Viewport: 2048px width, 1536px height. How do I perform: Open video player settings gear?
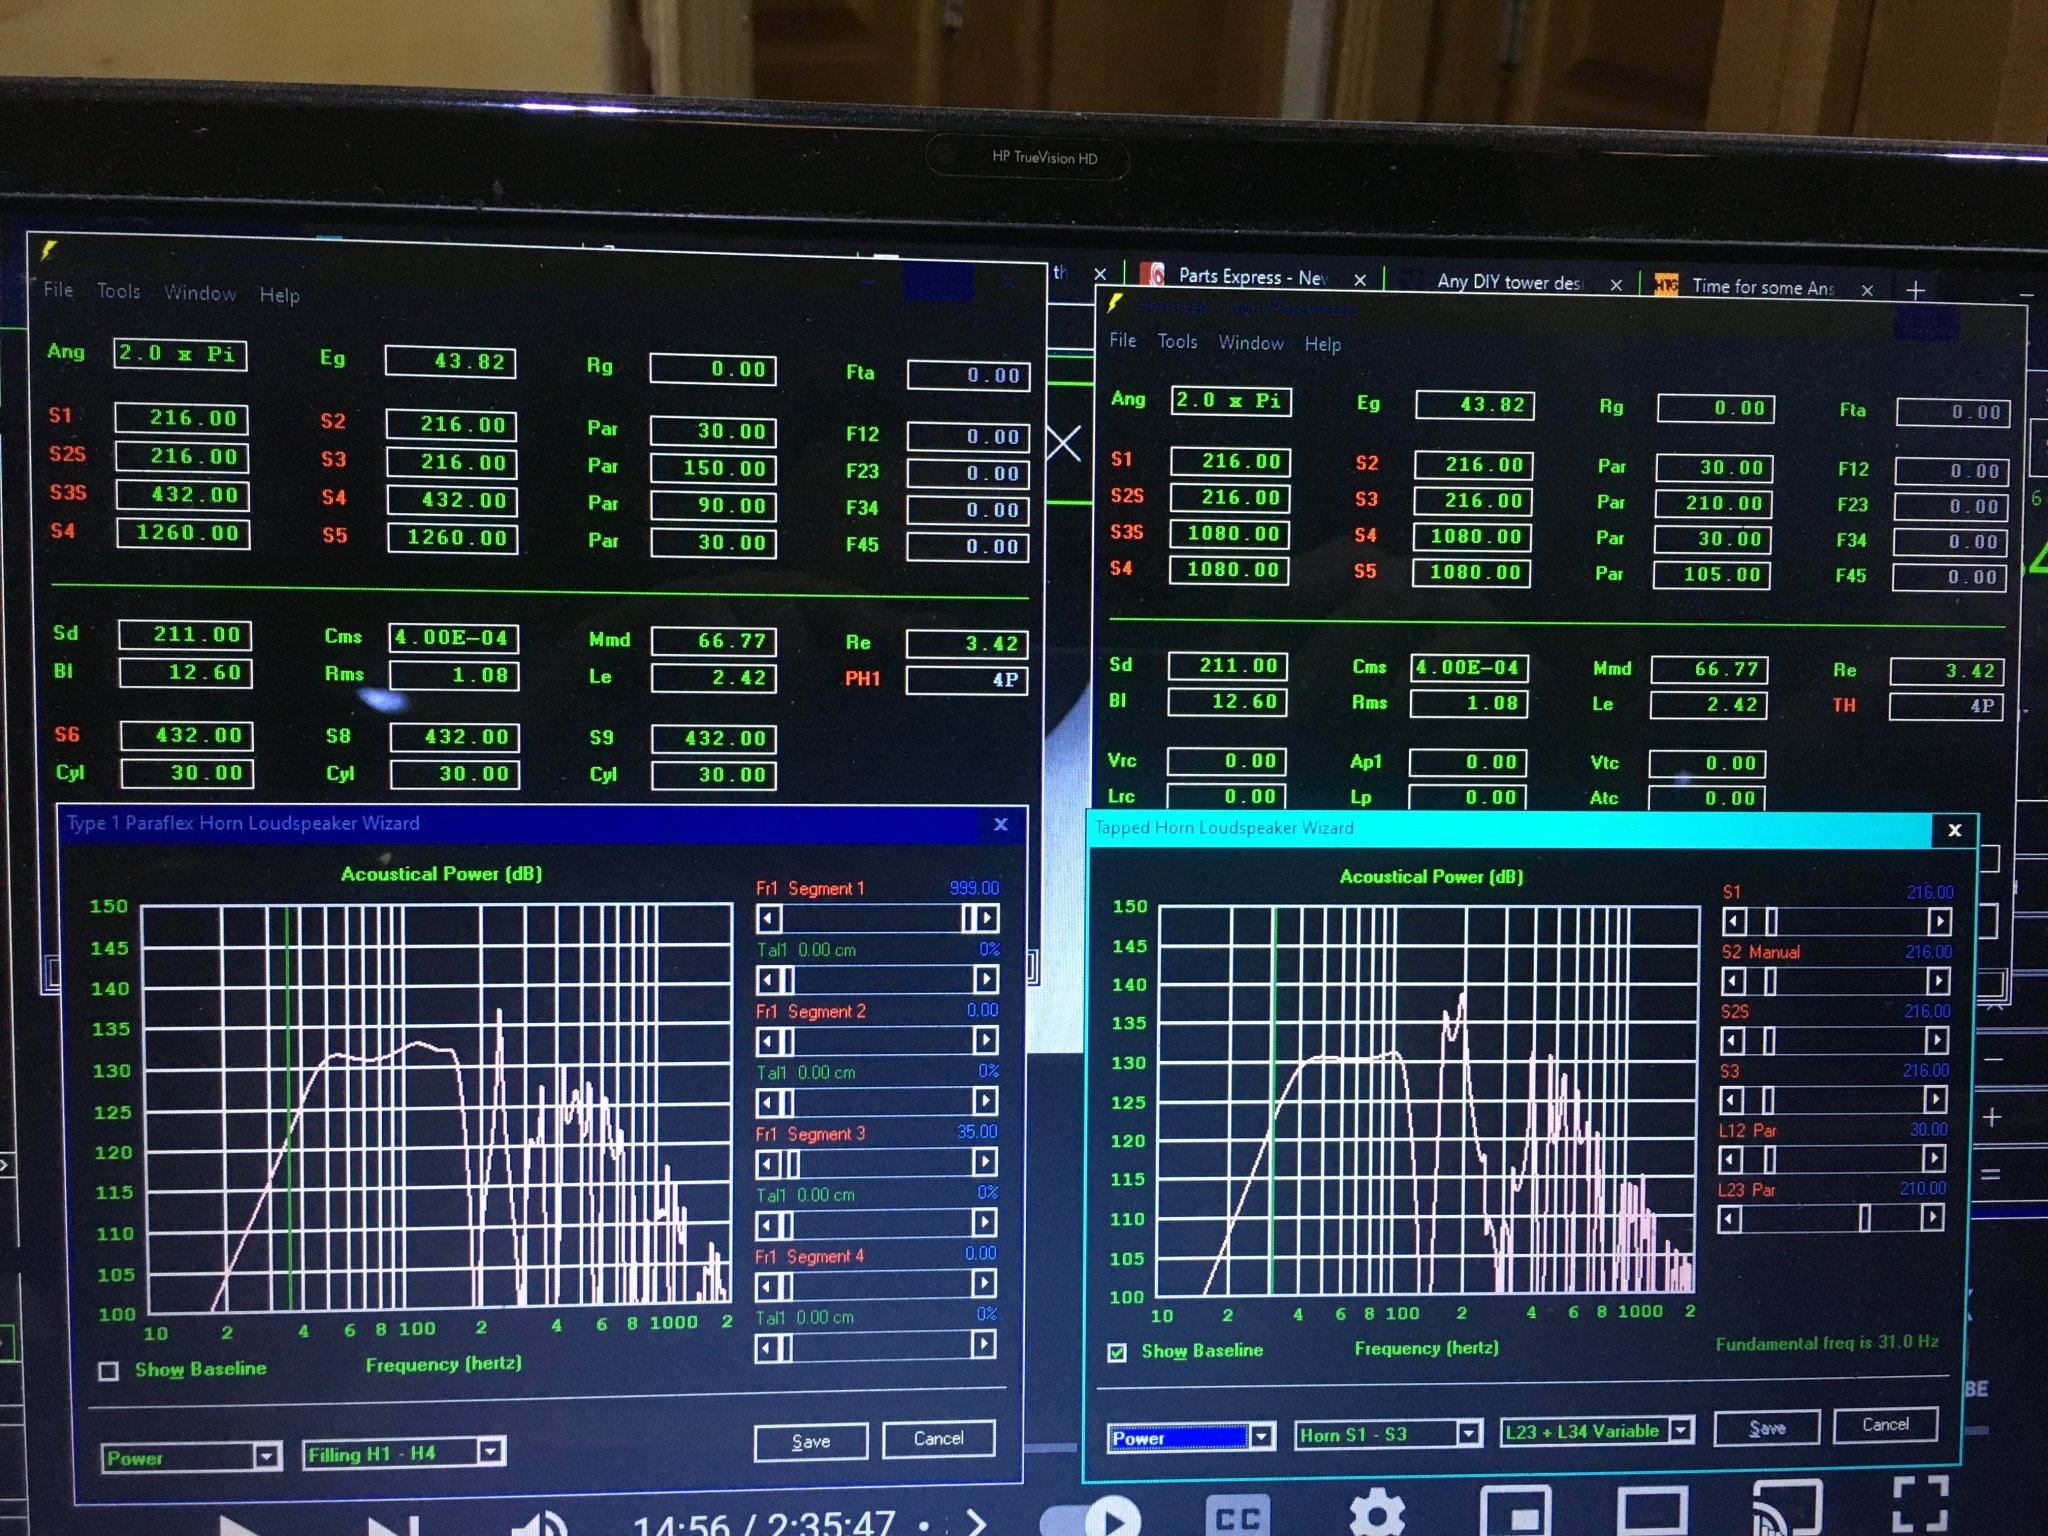pos(1377,1512)
